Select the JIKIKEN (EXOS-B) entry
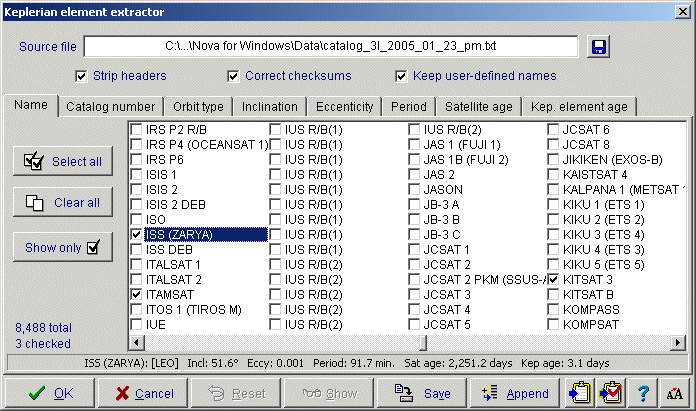Viewport: 696px width, 411px height. (x=613, y=159)
